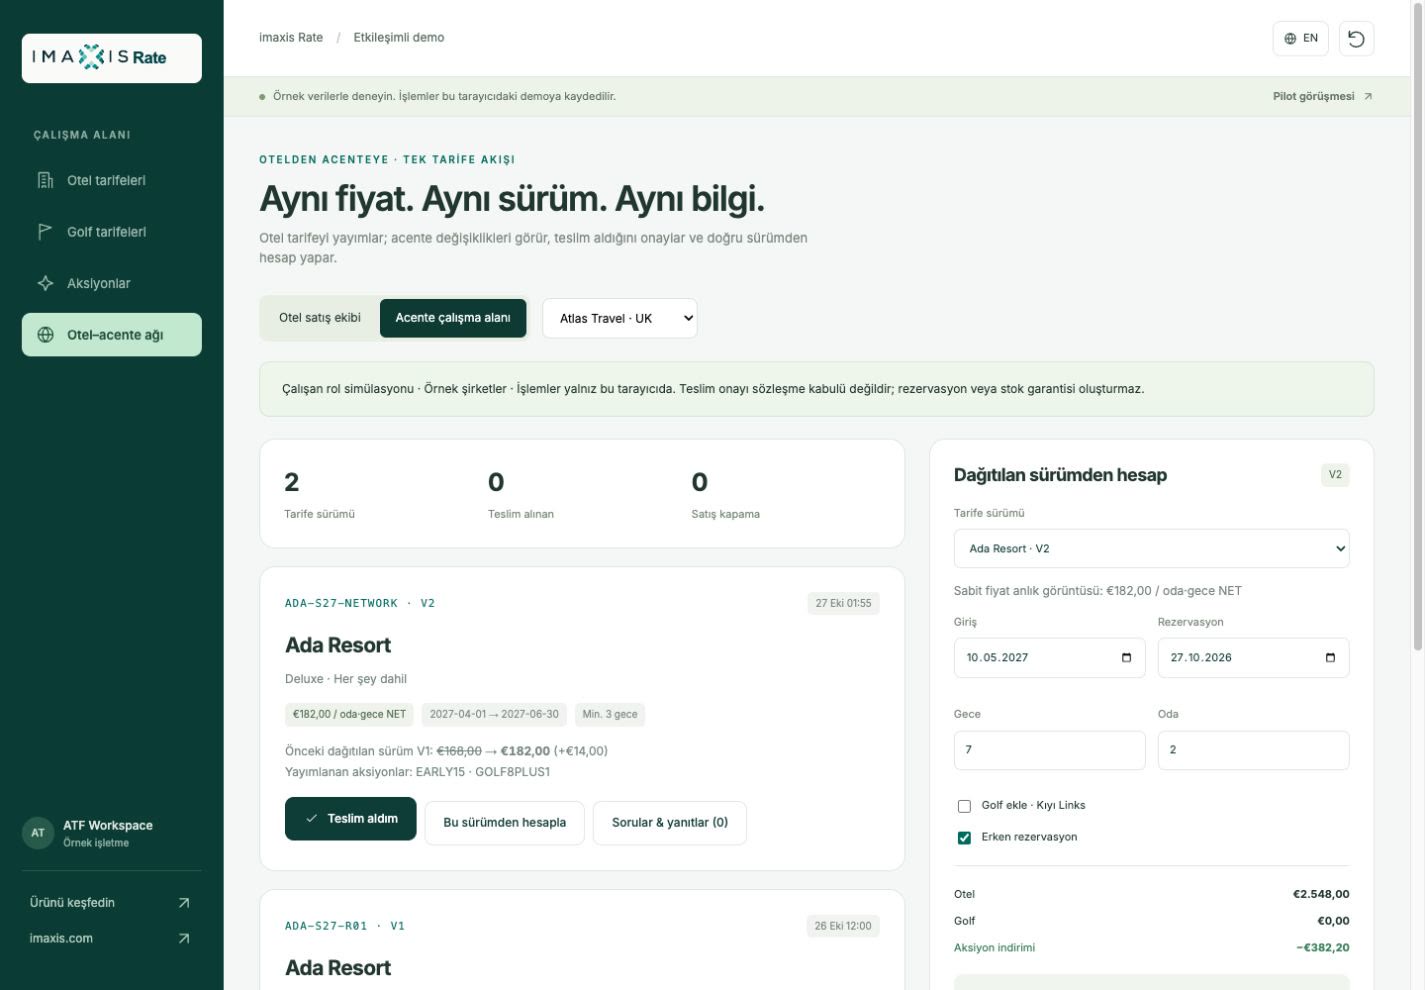Viewport: 1425px width, 990px height.
Task: Click the V2 badge in Dağıtılan sürümden hesap
Action: 1335,475
